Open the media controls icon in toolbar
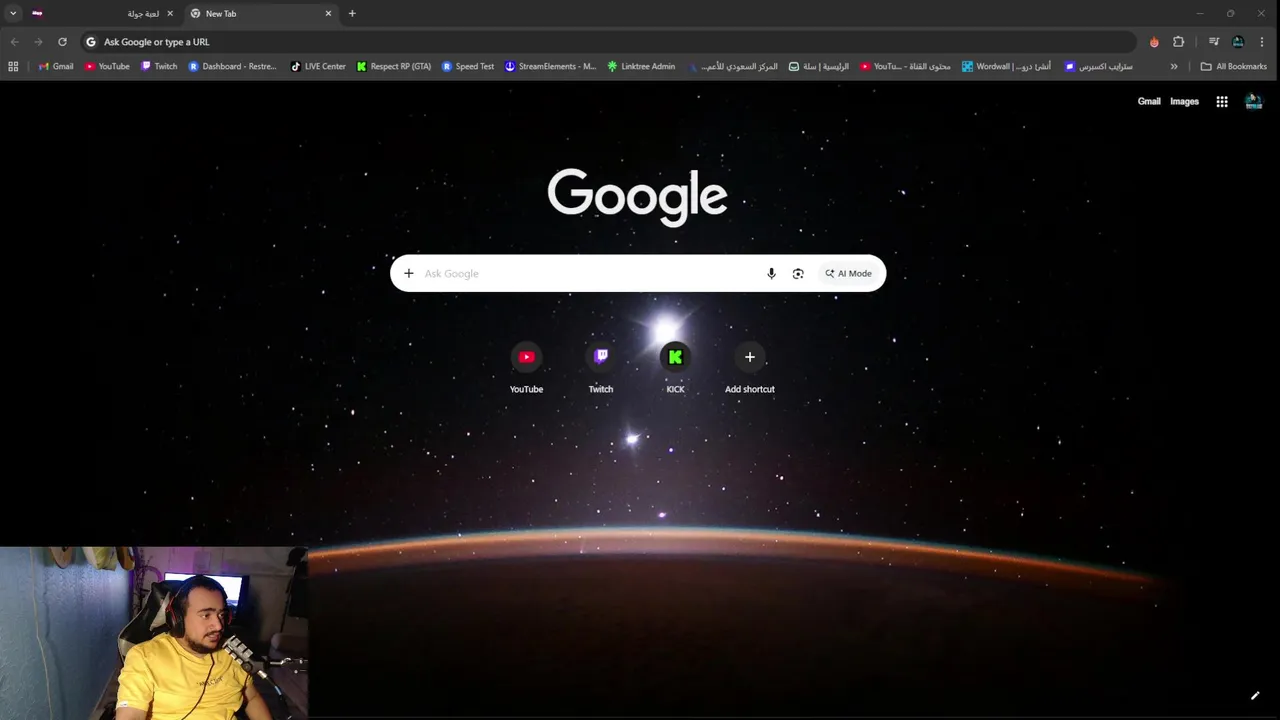Screen dimensions: 1280x720 pyautogui.click(x=1214, y=42)
